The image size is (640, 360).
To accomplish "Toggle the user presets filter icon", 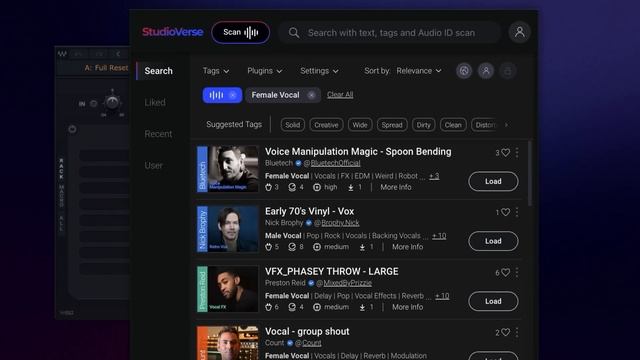I will pos(486,71).
